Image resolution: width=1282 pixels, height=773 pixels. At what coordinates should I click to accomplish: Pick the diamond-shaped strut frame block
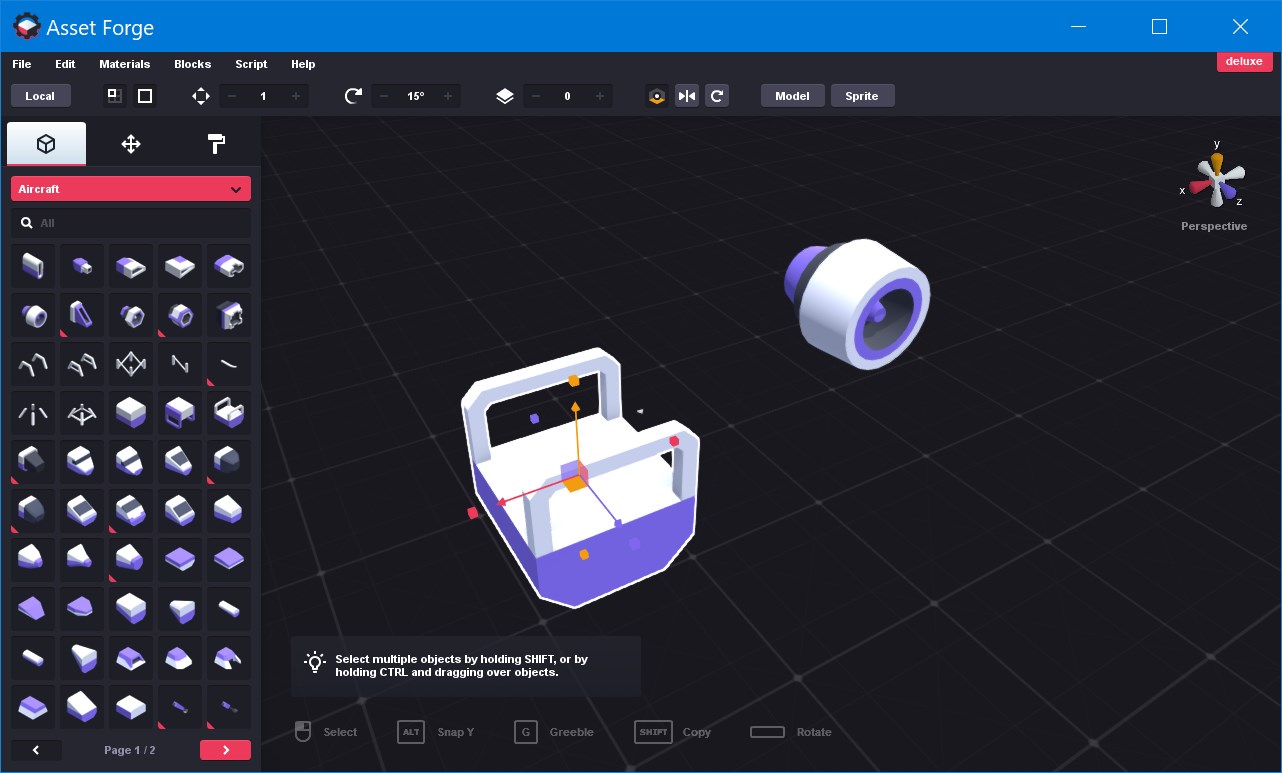131,364
